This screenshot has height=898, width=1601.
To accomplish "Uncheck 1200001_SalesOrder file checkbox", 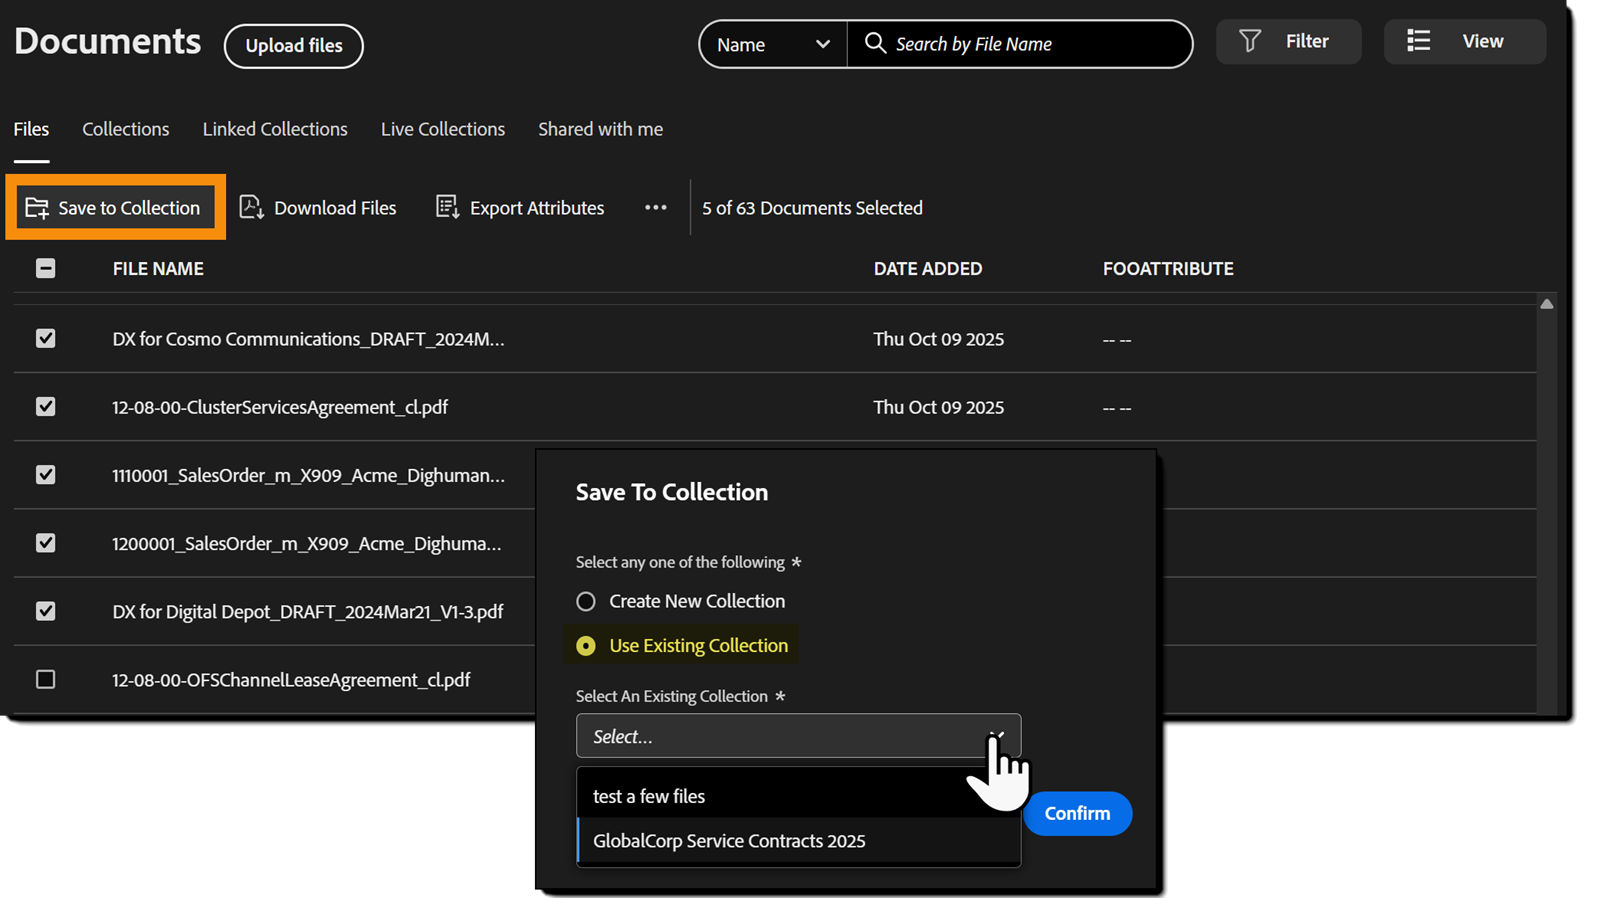I will coord(46,542).
